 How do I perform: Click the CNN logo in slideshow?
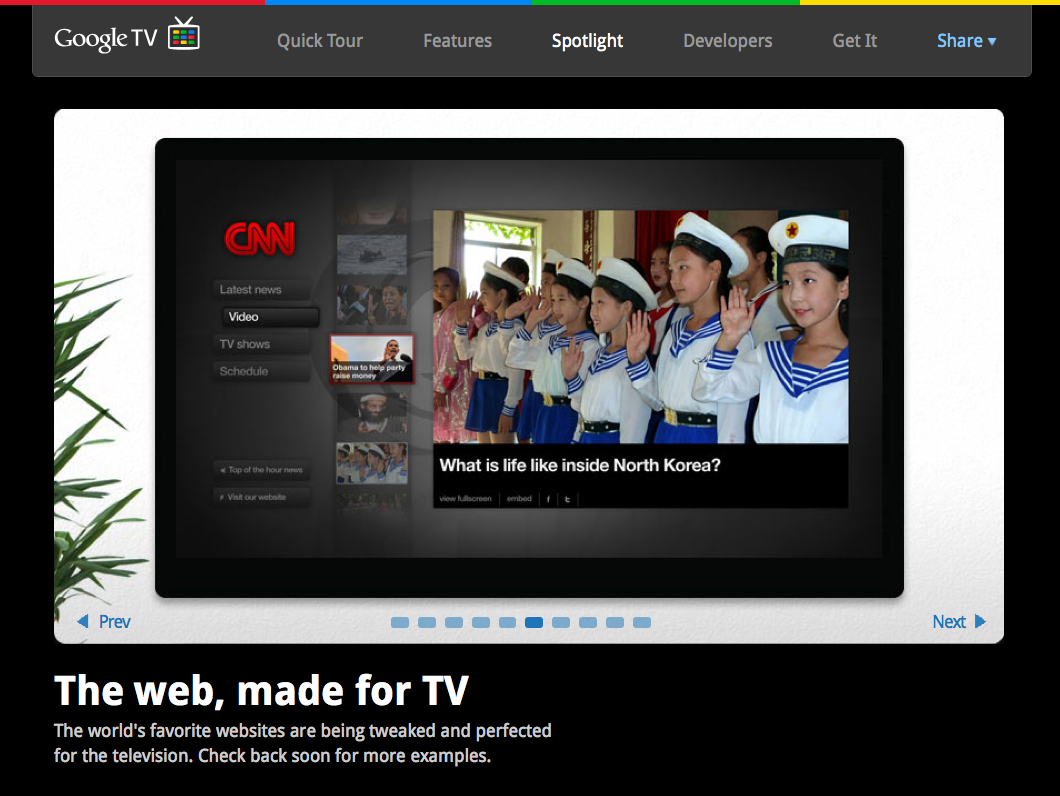(259, 239)
